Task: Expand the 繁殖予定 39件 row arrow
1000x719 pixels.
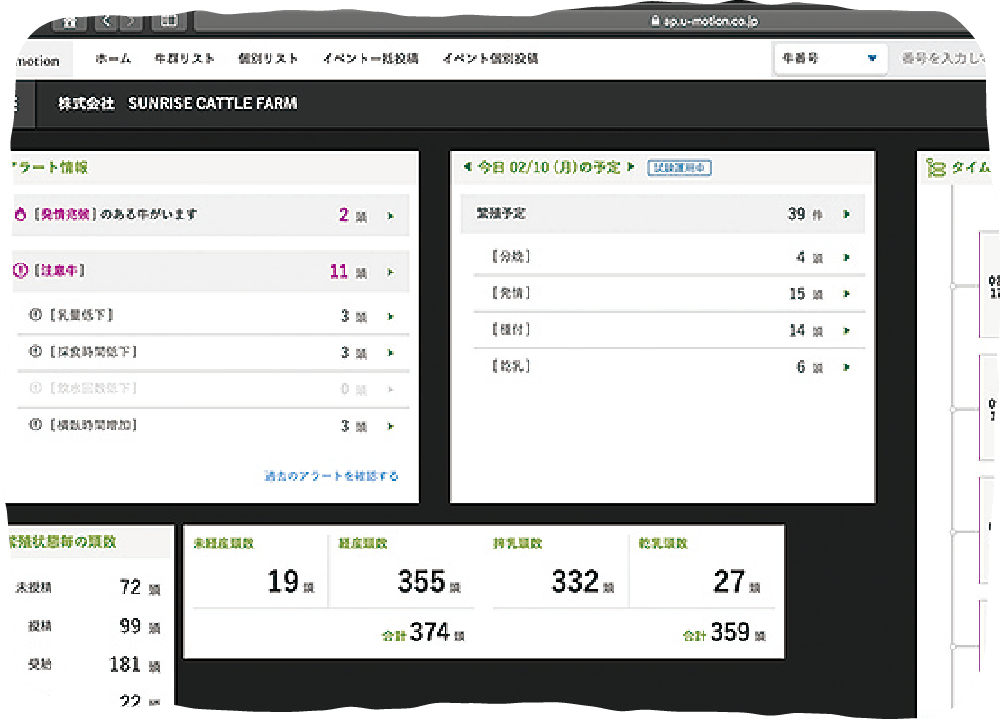Action: point(846,214)
